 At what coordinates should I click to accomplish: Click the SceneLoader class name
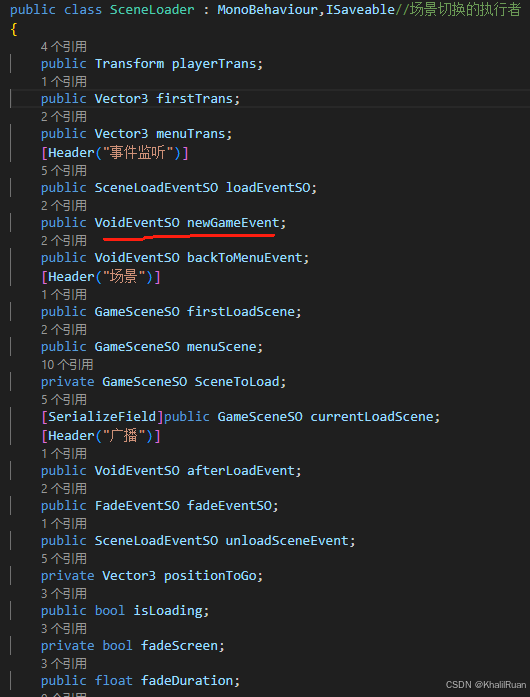(x=152, y=10)
